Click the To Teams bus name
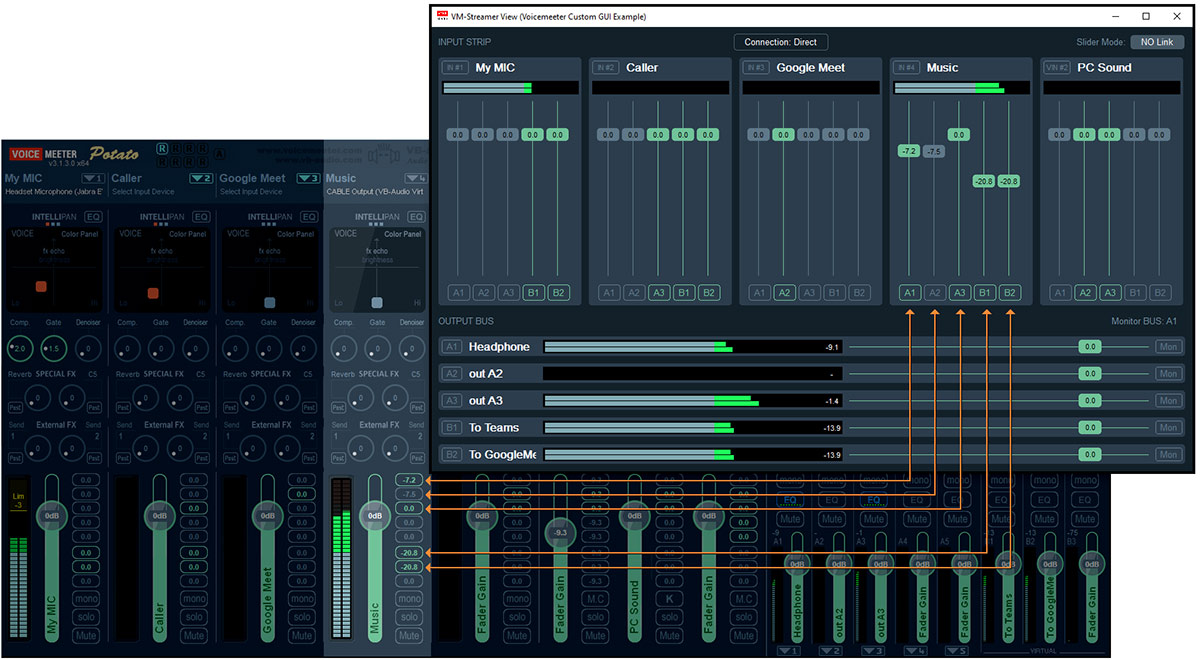Image resolution: width=1200 pixels, height=660 pixels. [x=494, y=428]
